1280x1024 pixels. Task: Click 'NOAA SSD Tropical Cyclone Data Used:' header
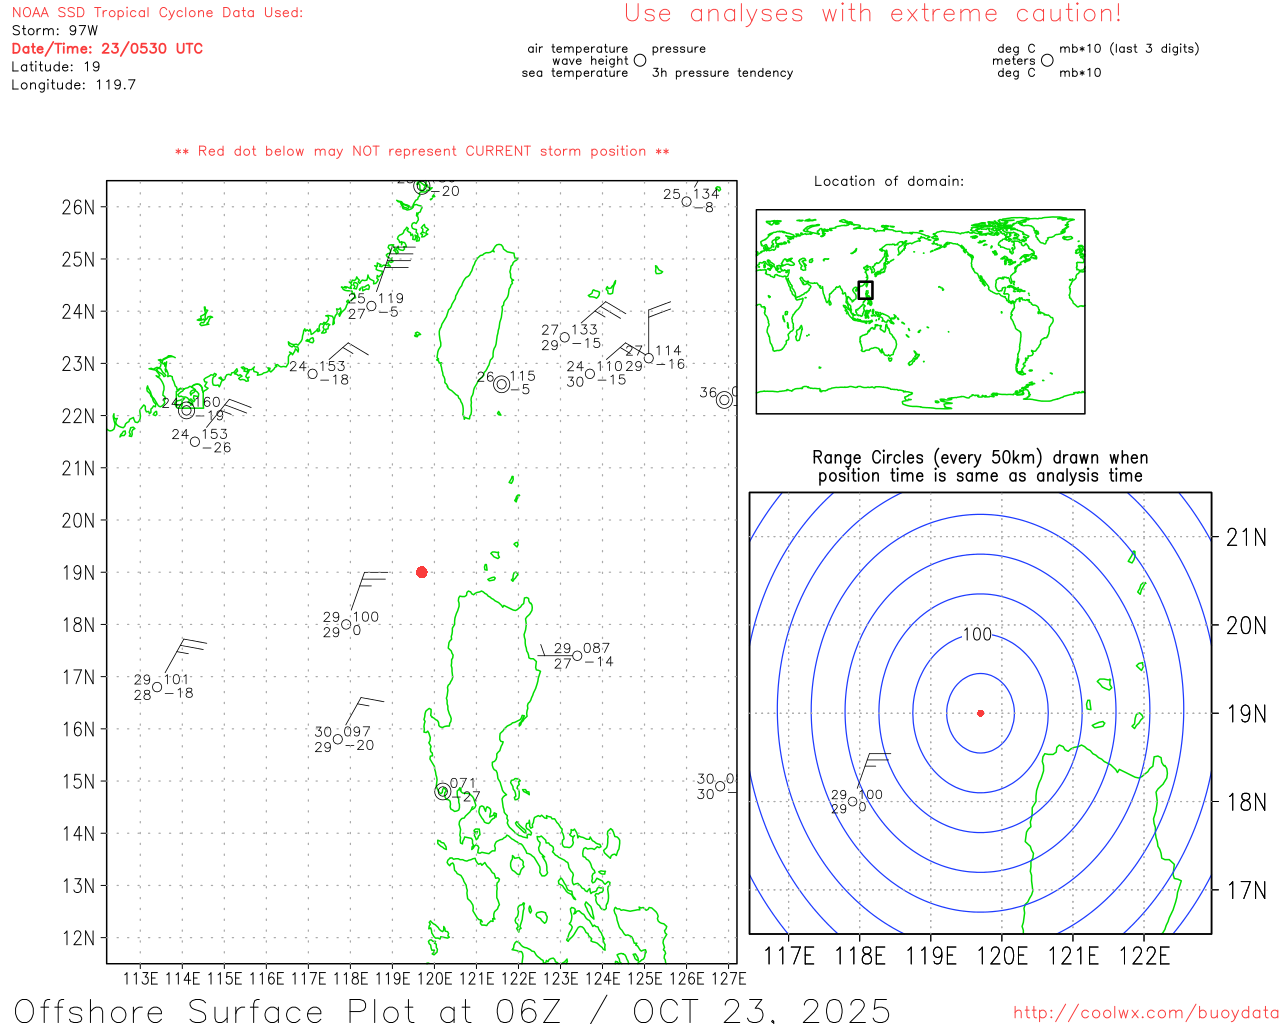tap(157, 13)
